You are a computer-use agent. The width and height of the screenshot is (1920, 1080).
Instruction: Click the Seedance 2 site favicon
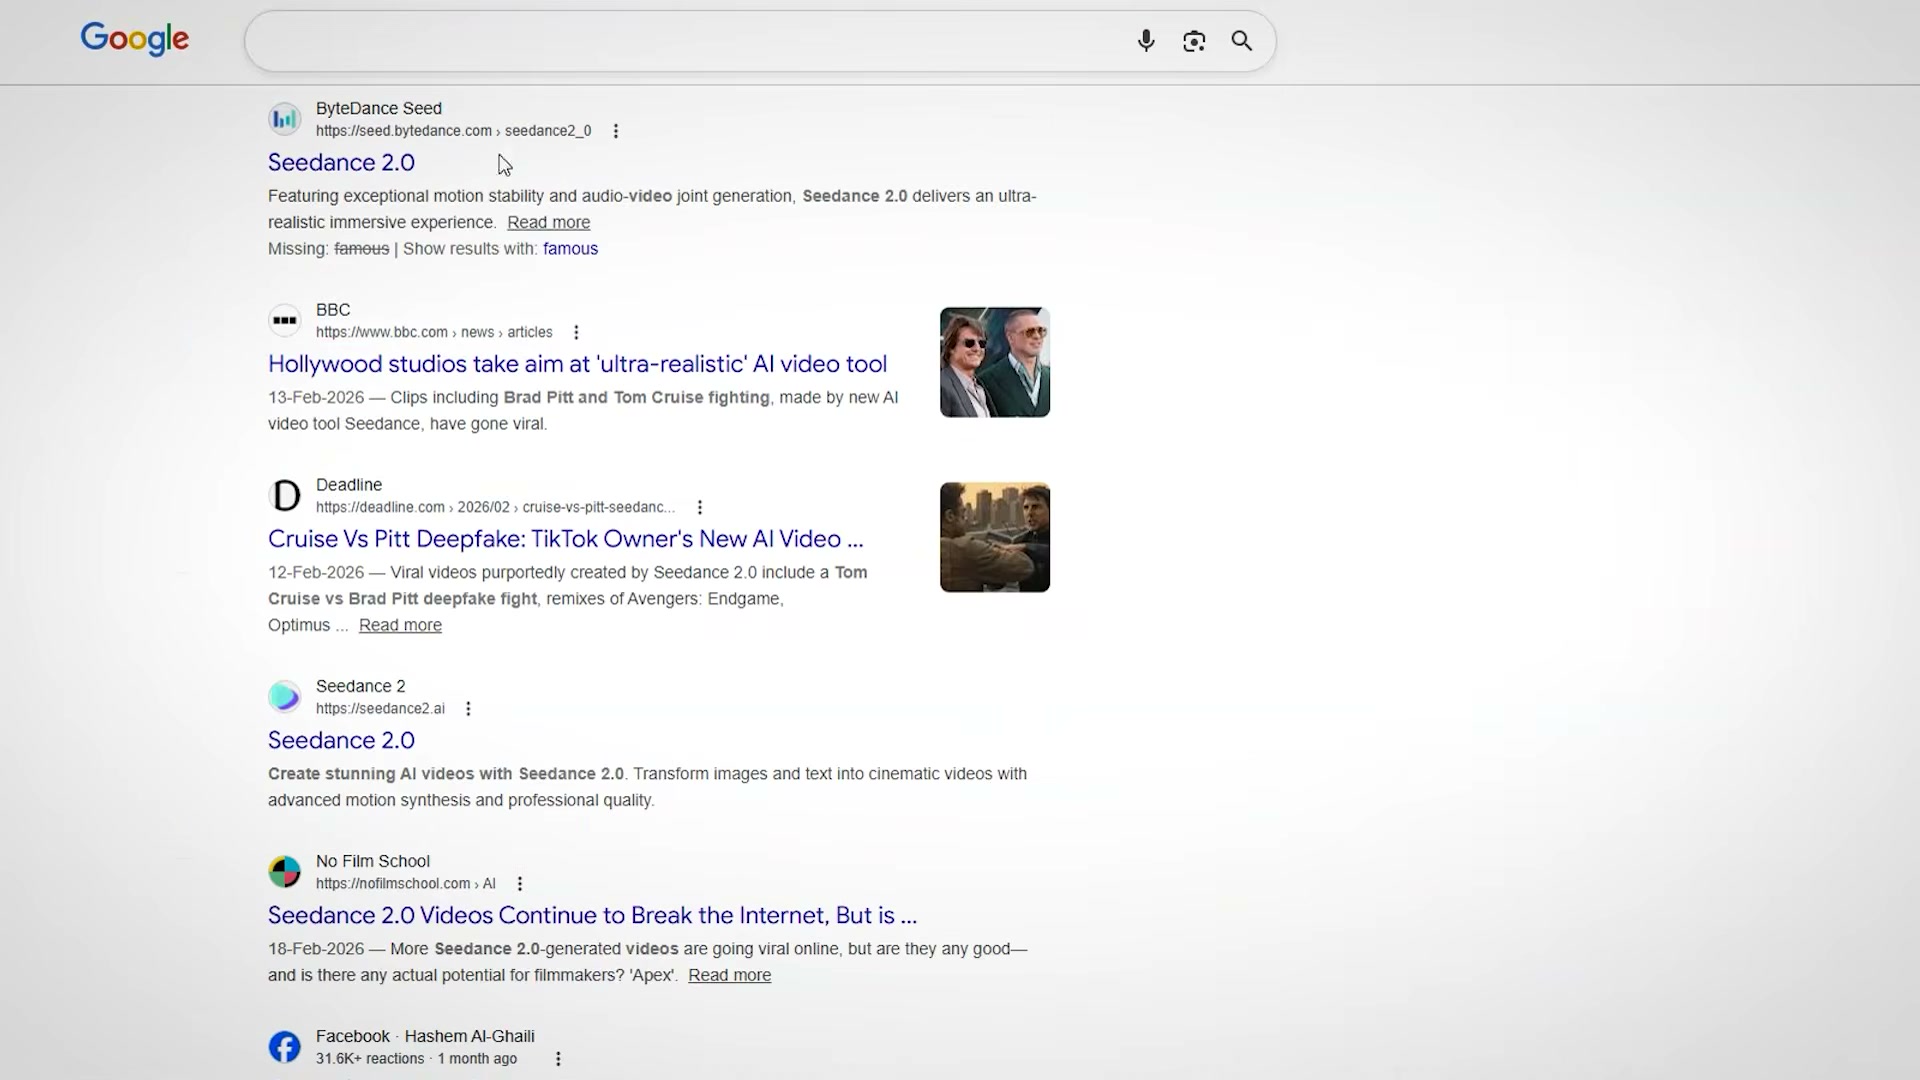point(285,697)
